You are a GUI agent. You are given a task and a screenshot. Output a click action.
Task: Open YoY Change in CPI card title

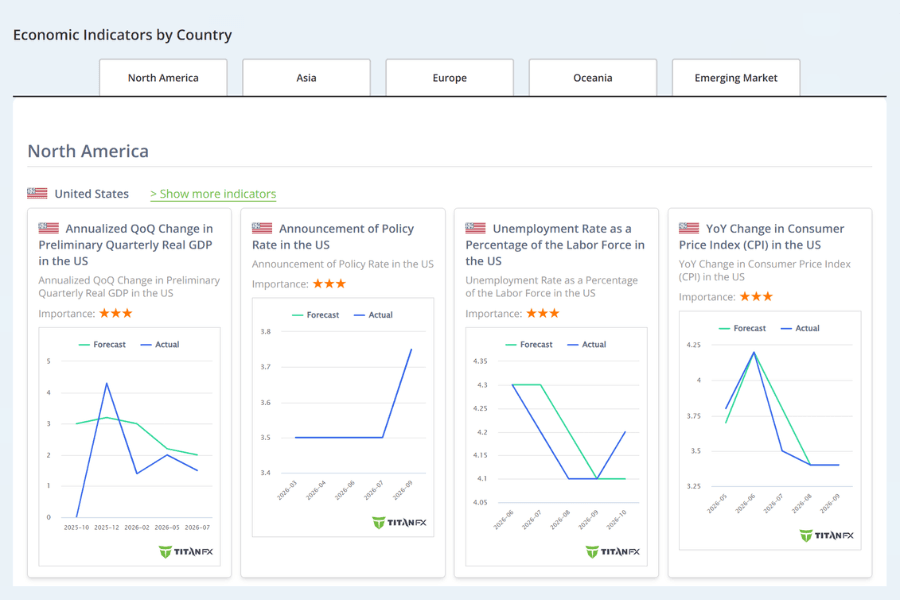[x=762, y=237]
